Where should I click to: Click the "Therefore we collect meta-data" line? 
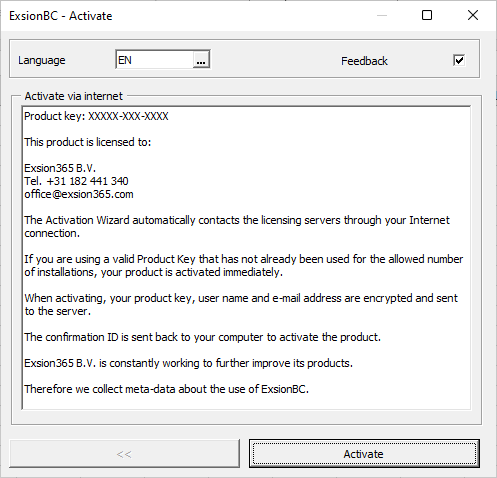[x=166, y=389]
